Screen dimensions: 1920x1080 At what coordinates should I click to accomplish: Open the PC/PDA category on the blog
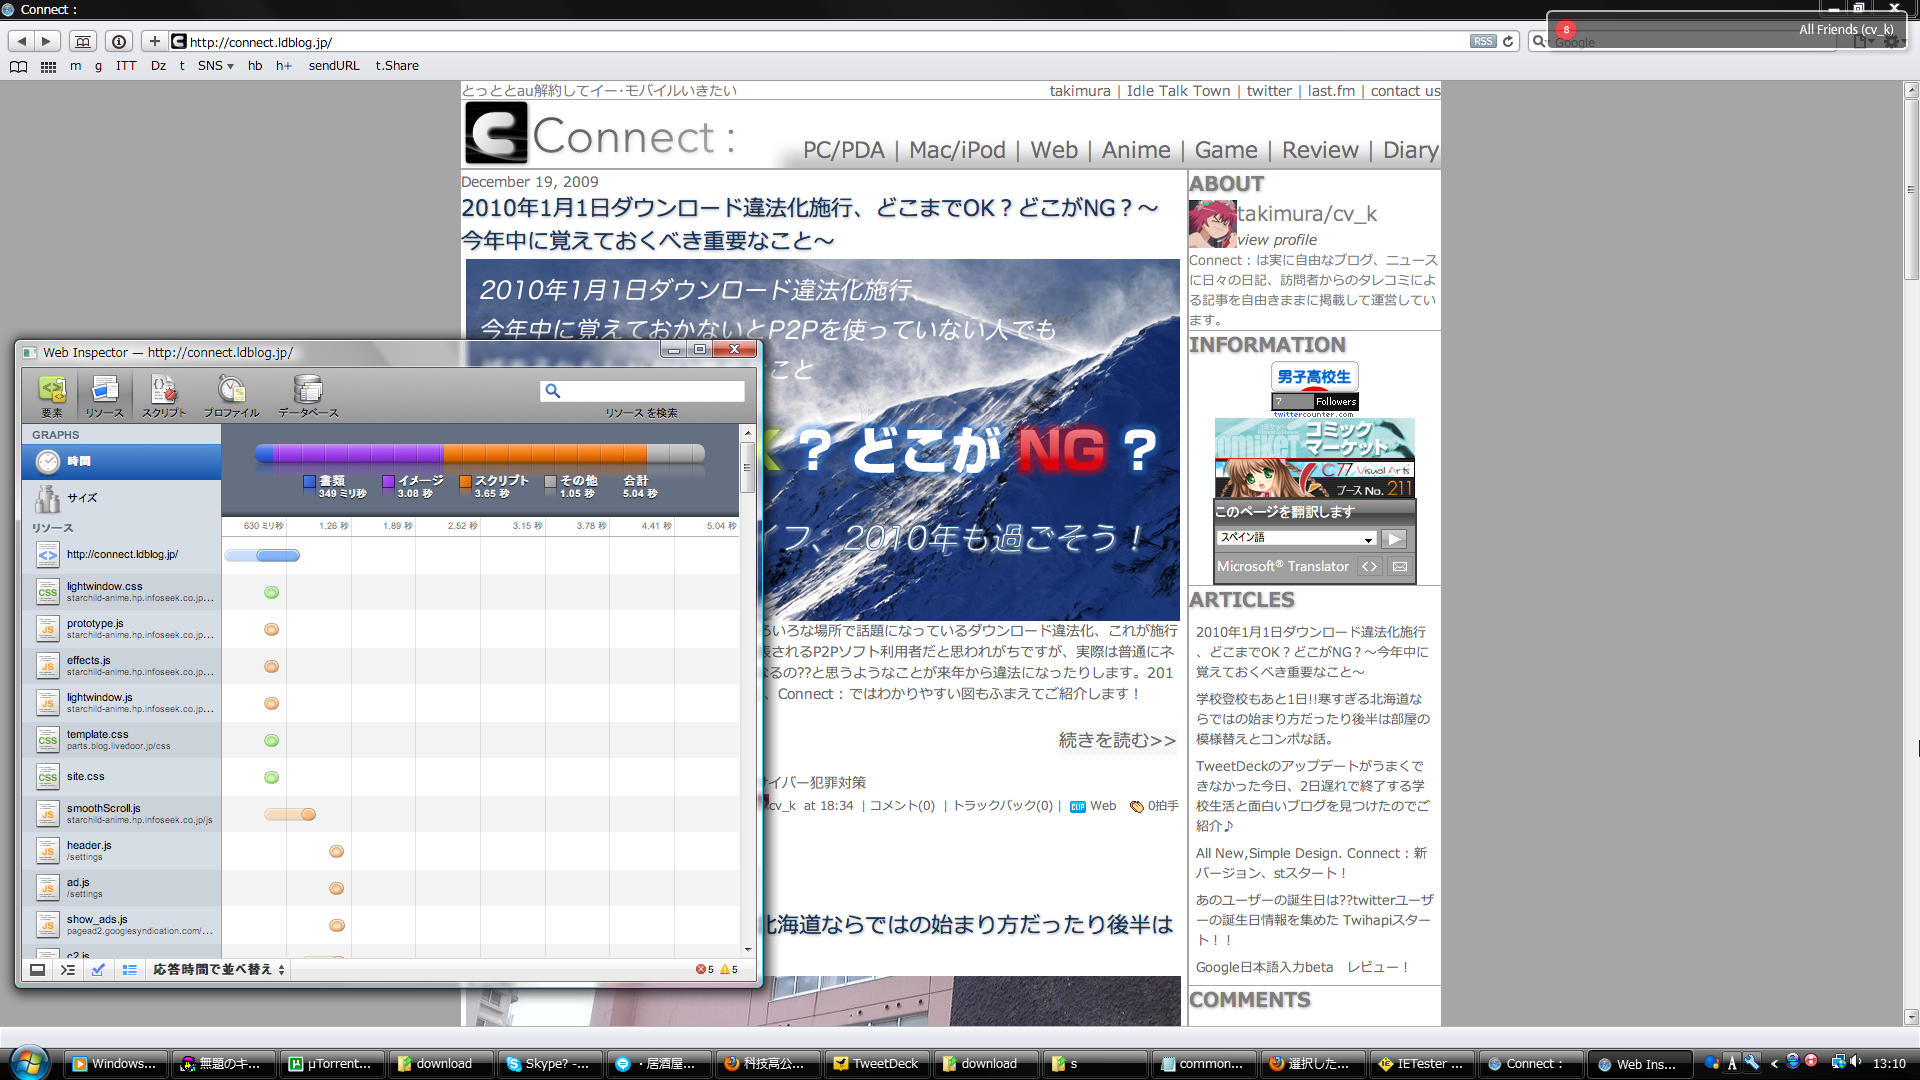pyautogui.click(x=843, y=150)
